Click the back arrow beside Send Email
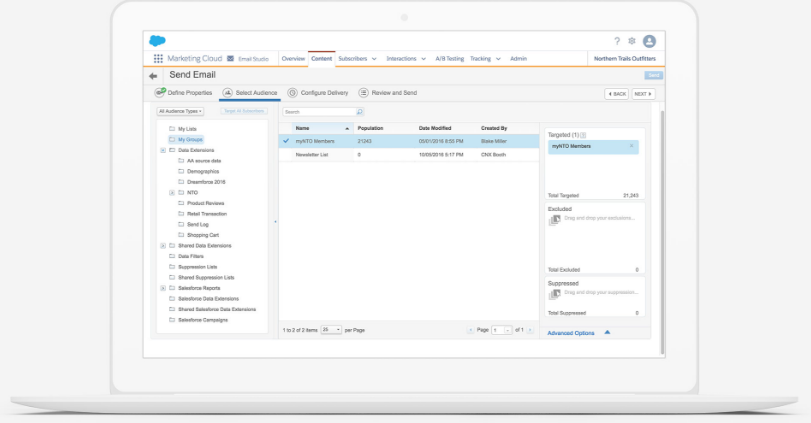Screen dimensions: 811x423 click(x=153, y=76)
